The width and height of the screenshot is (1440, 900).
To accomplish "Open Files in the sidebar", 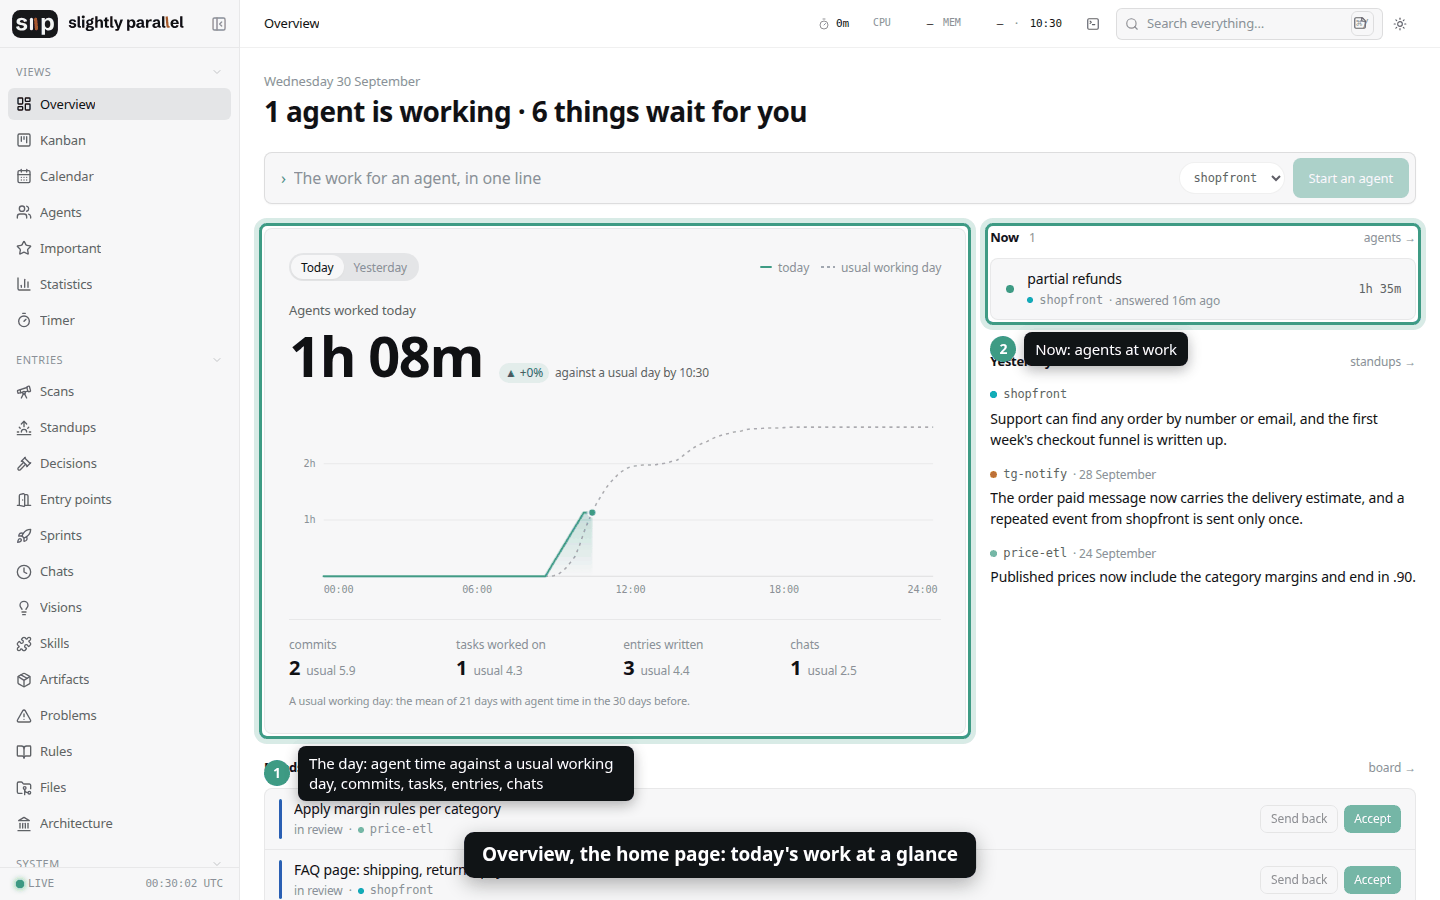I will (119, 787).
